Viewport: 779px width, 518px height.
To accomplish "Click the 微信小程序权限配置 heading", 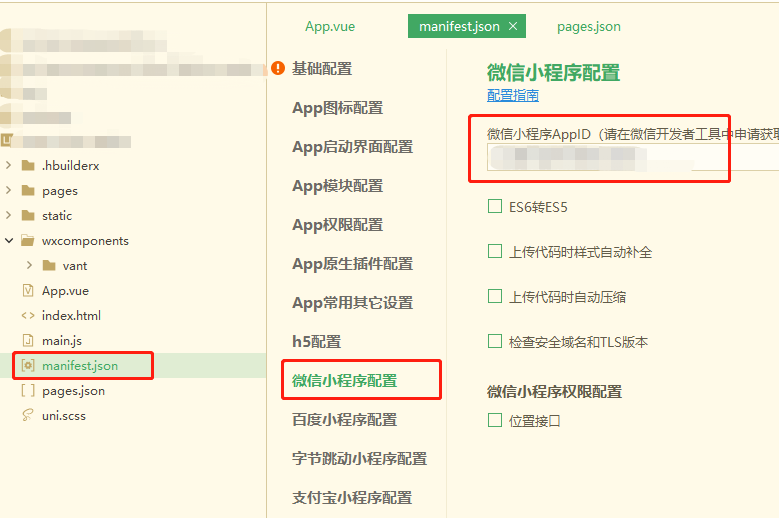I will (554, 391).
